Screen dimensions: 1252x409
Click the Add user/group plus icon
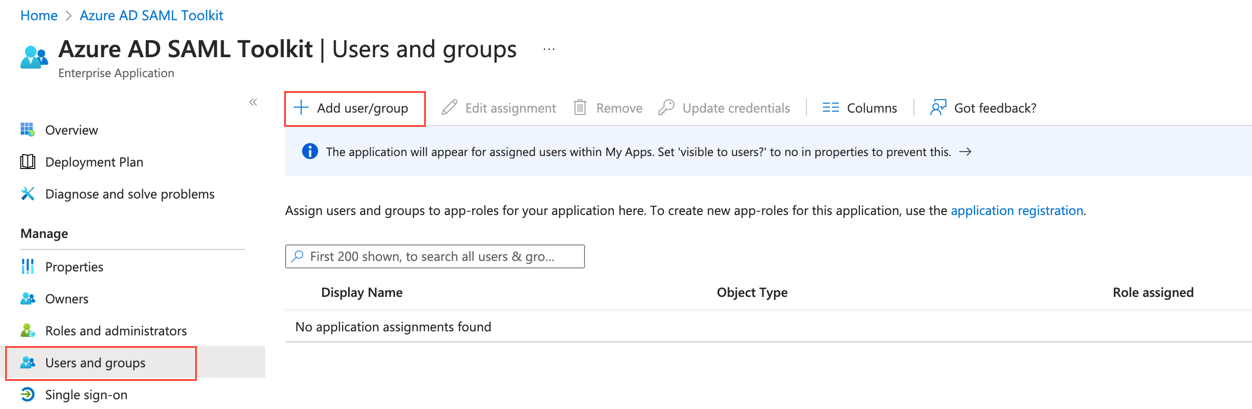coord(301,108)
